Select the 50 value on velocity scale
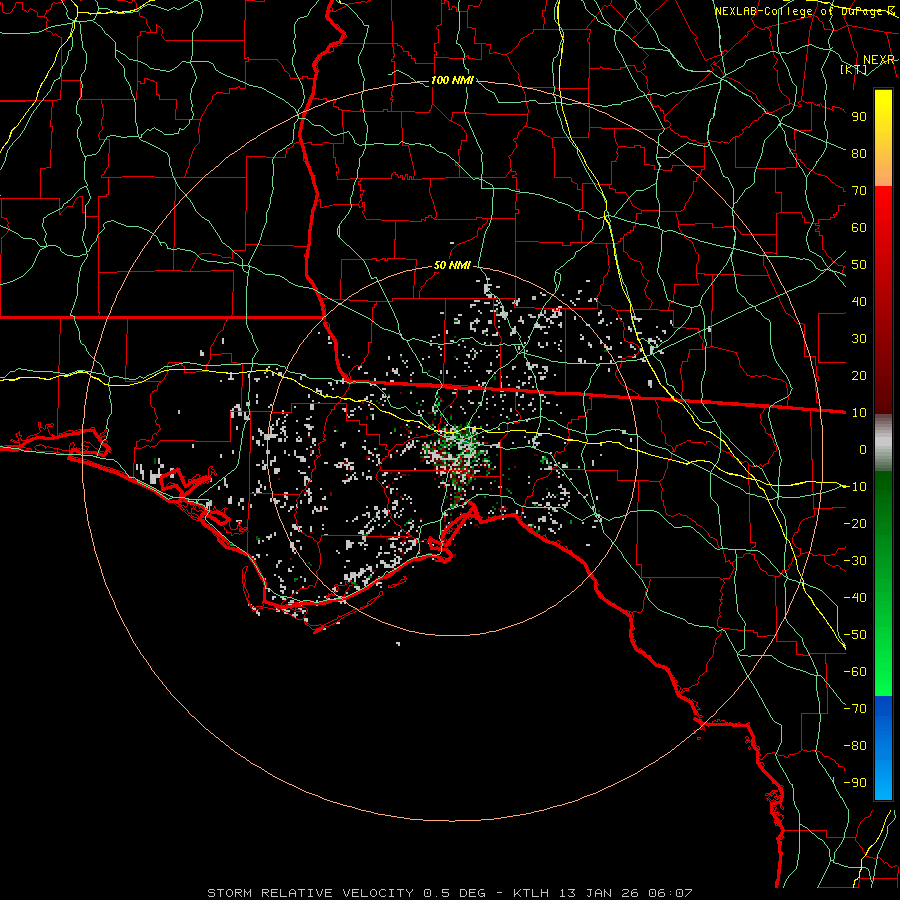Image resolution: width=900 pixels, height=900 pixels. [x=859, y=265]
